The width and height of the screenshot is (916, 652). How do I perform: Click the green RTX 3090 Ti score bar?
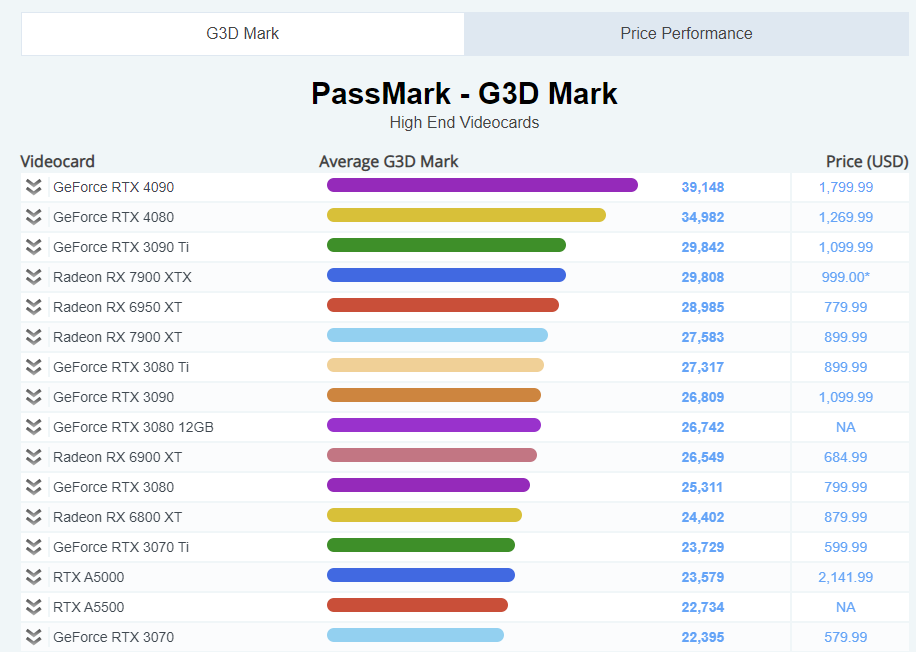446,245
